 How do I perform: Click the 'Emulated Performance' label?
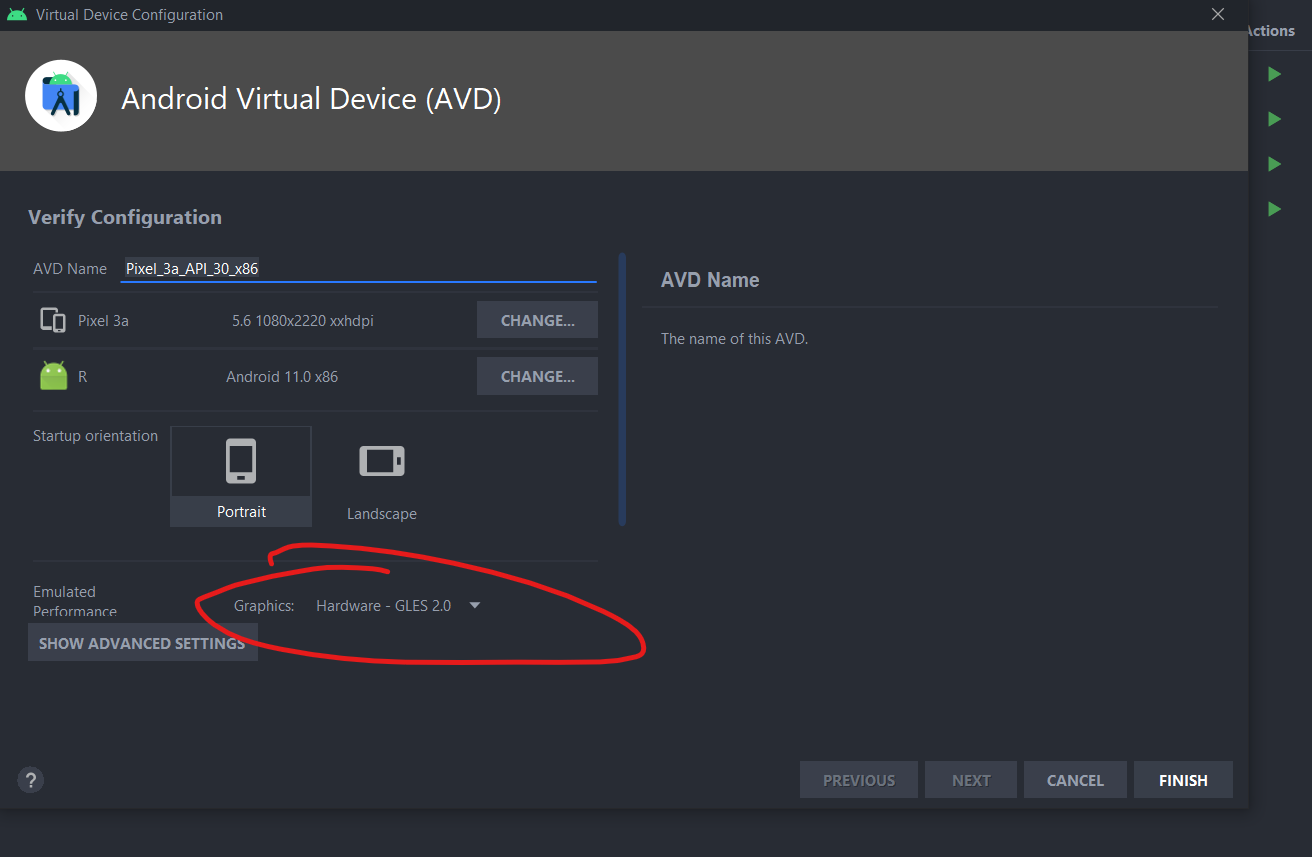(x=75, y=601)
